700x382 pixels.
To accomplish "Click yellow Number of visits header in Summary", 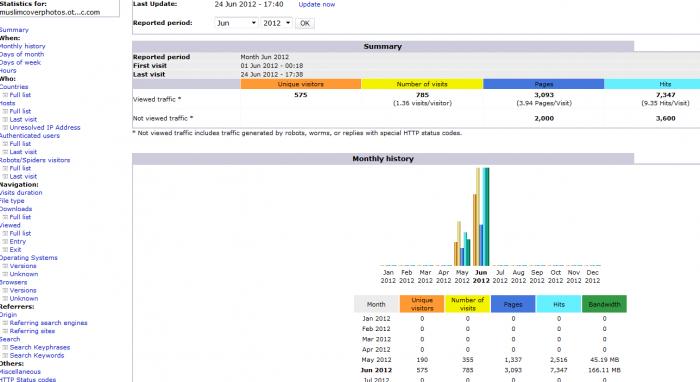I will [x=422, y=84].
